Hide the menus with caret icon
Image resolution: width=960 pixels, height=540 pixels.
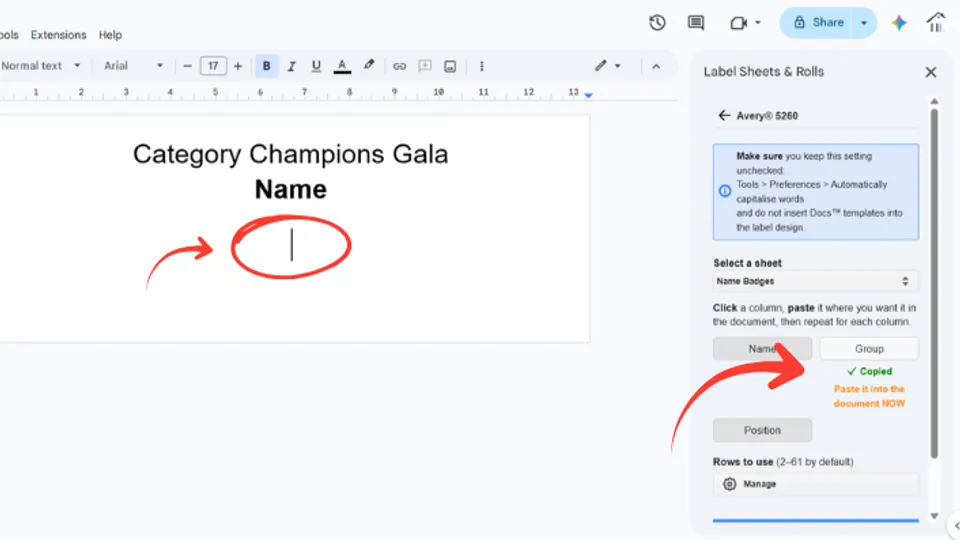coord(656,66)
